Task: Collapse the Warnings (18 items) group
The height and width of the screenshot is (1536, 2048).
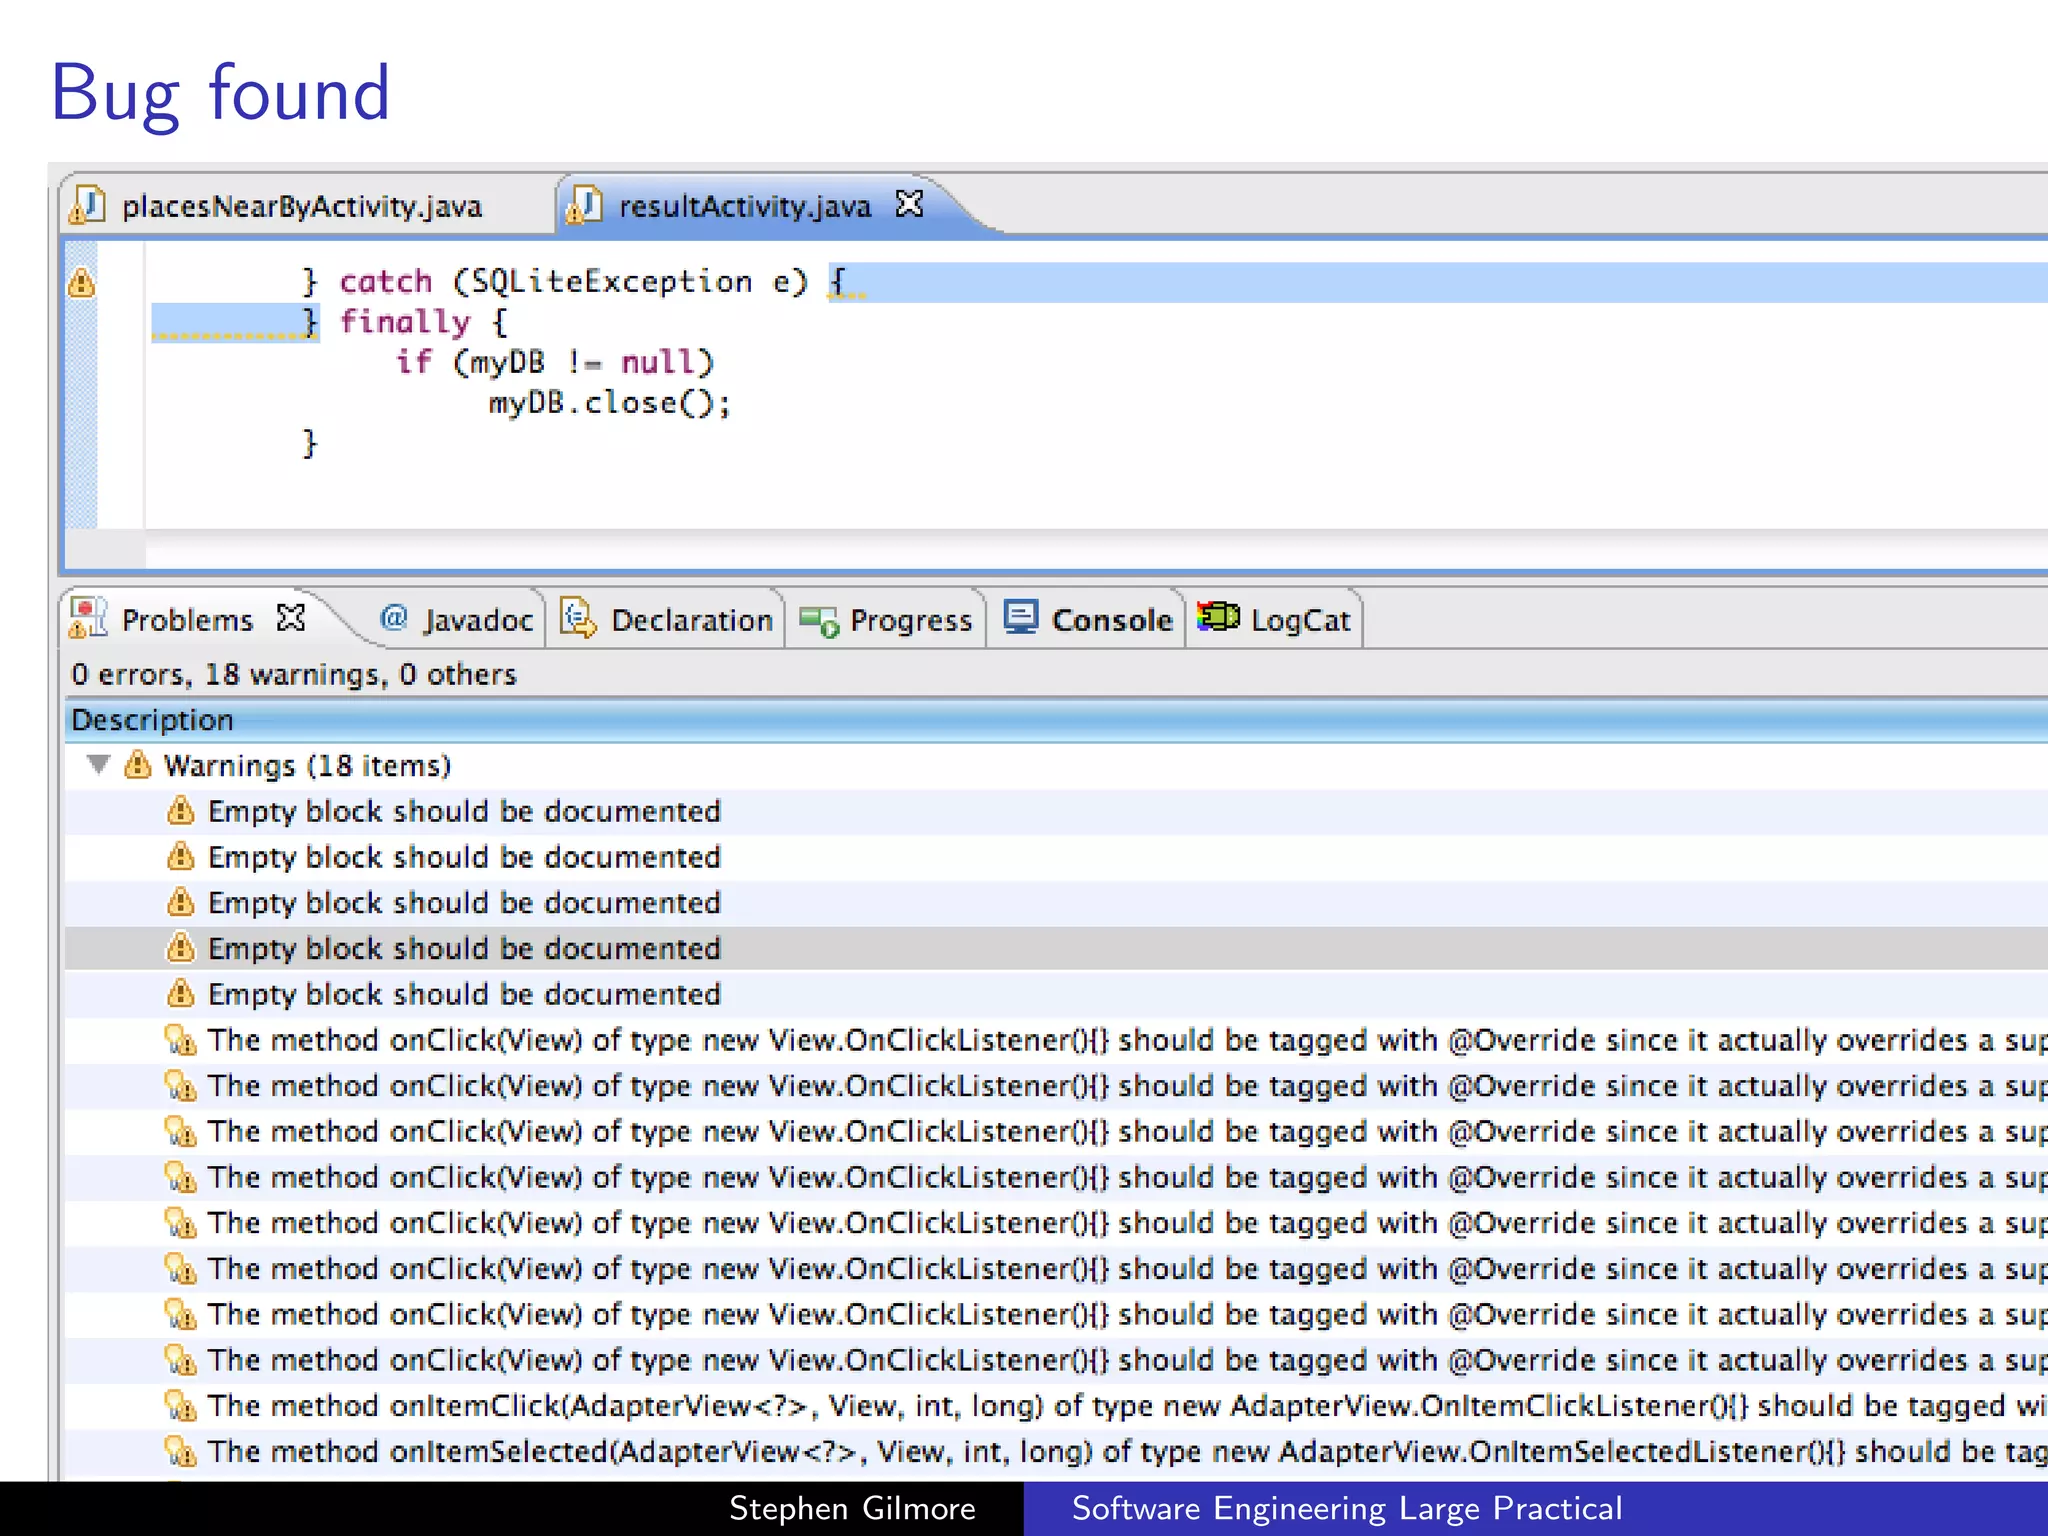Action: tap(98, 765)
